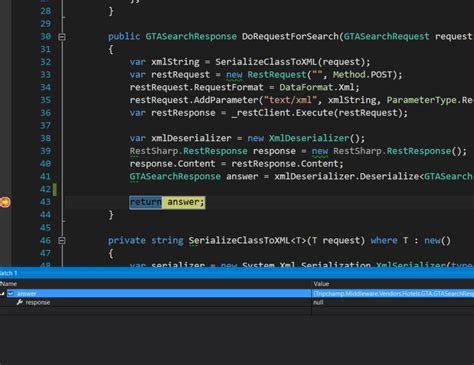Viewport: 474px width, 365px height.
Task: Click ParameterType on line 35
Action: (421, 100)
